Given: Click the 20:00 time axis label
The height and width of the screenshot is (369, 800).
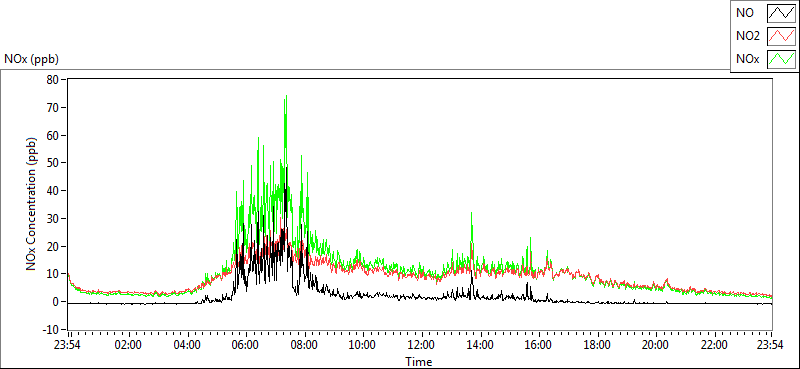Looking at the screenshot, I should click(x=656, y=344).
